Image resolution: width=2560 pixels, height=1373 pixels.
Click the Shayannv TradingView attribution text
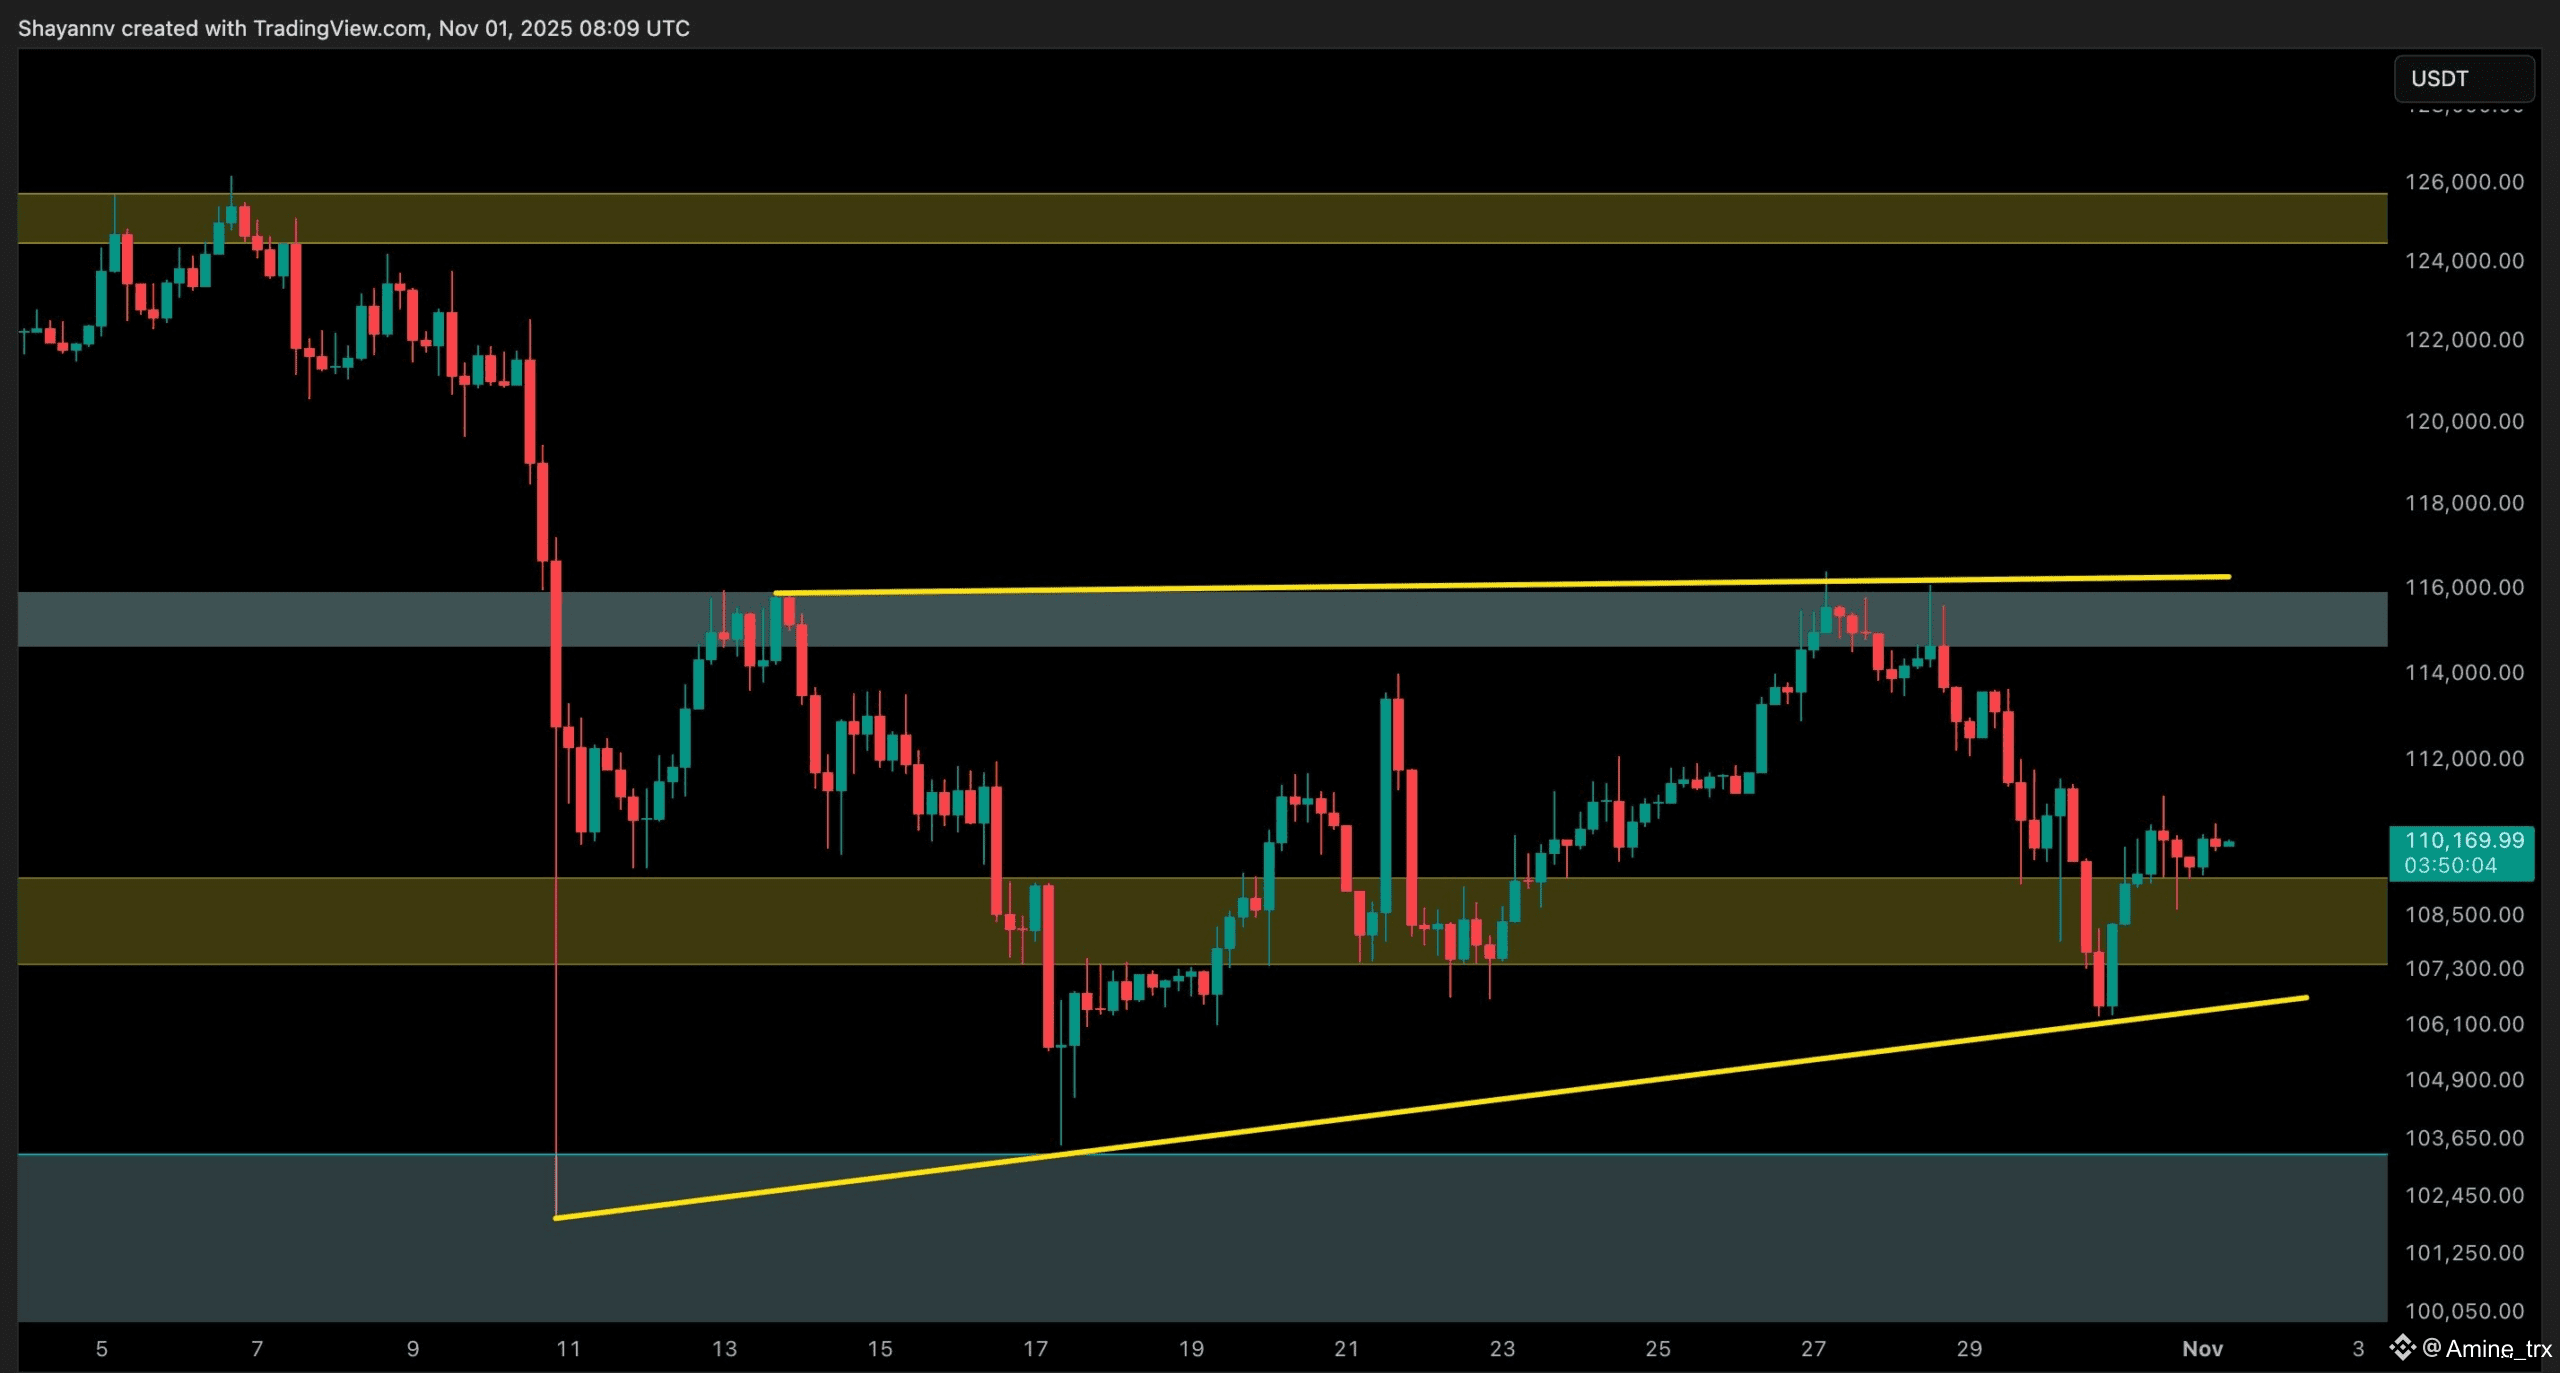pyautogui.click(x=354, y=28)
